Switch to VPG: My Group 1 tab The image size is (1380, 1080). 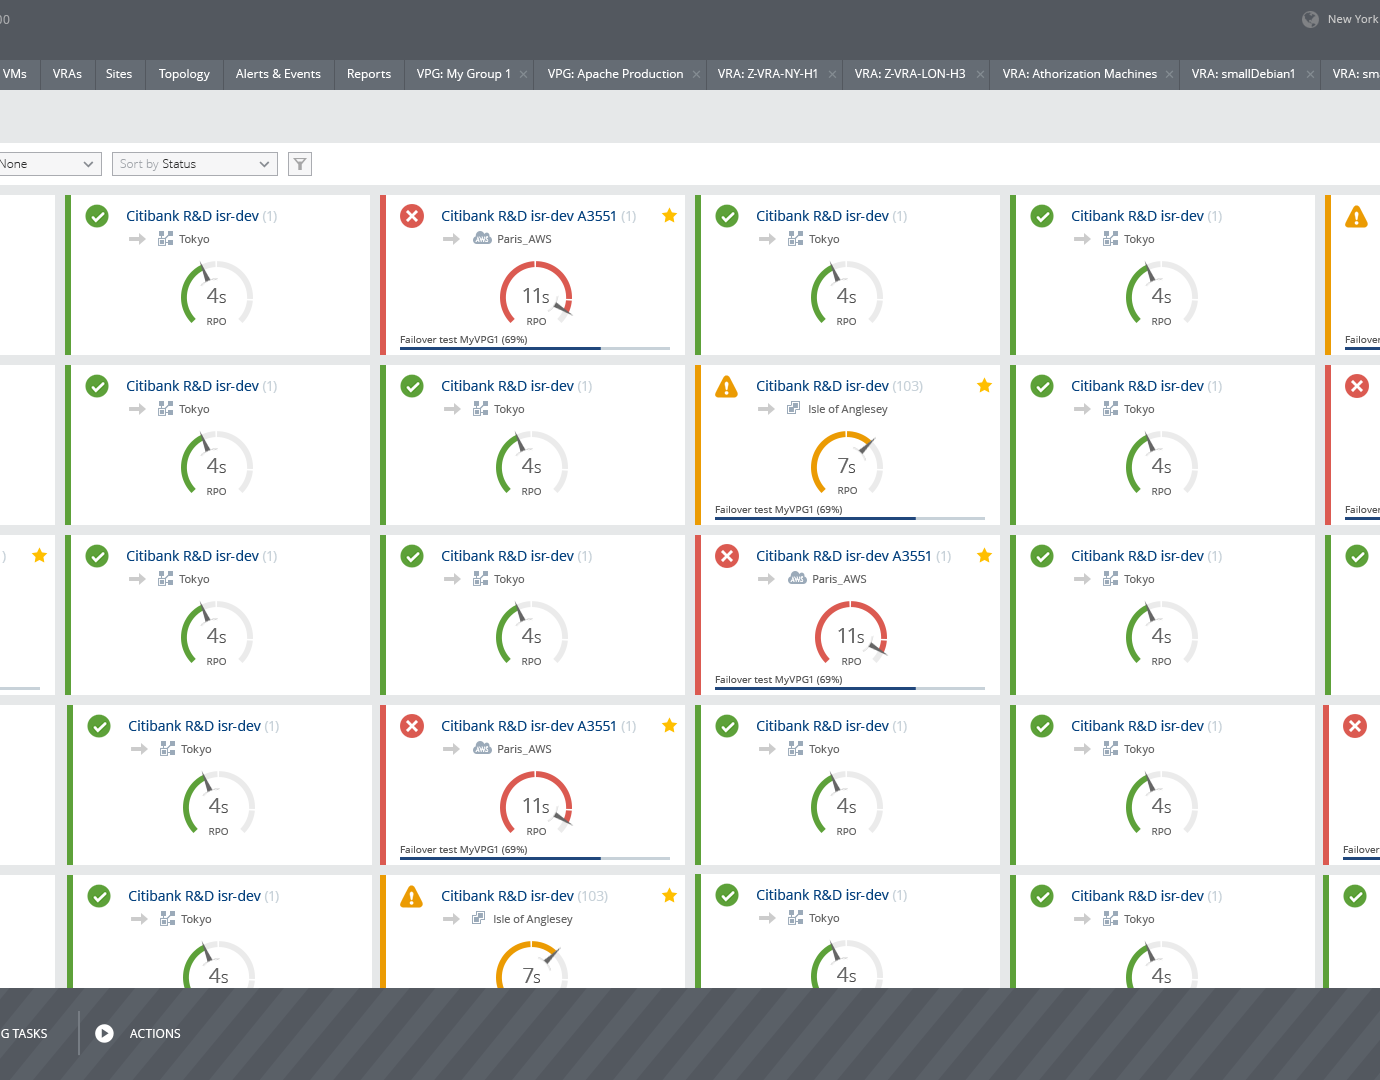point(463,74)
